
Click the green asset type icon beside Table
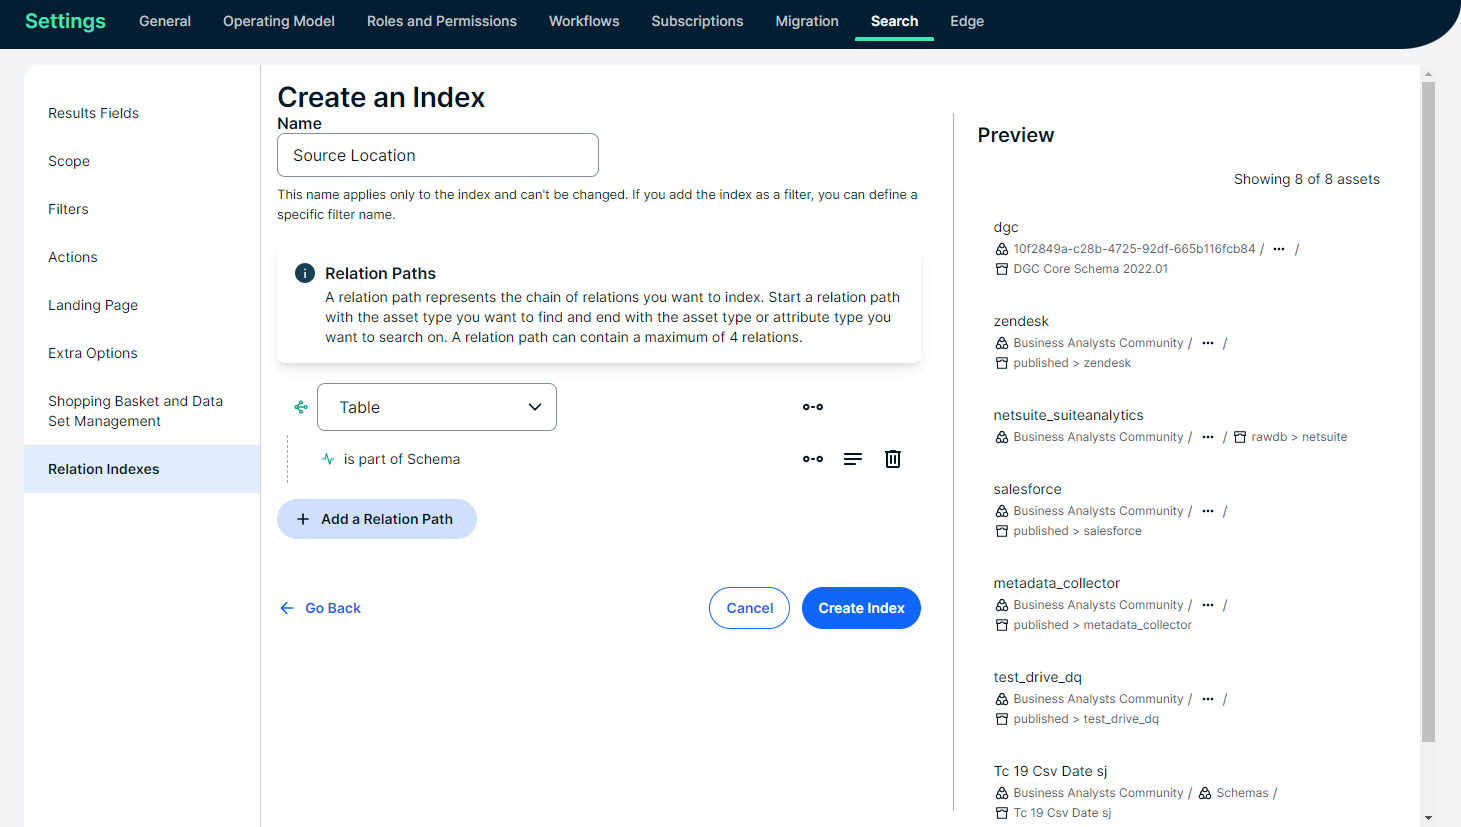point(301,407)
